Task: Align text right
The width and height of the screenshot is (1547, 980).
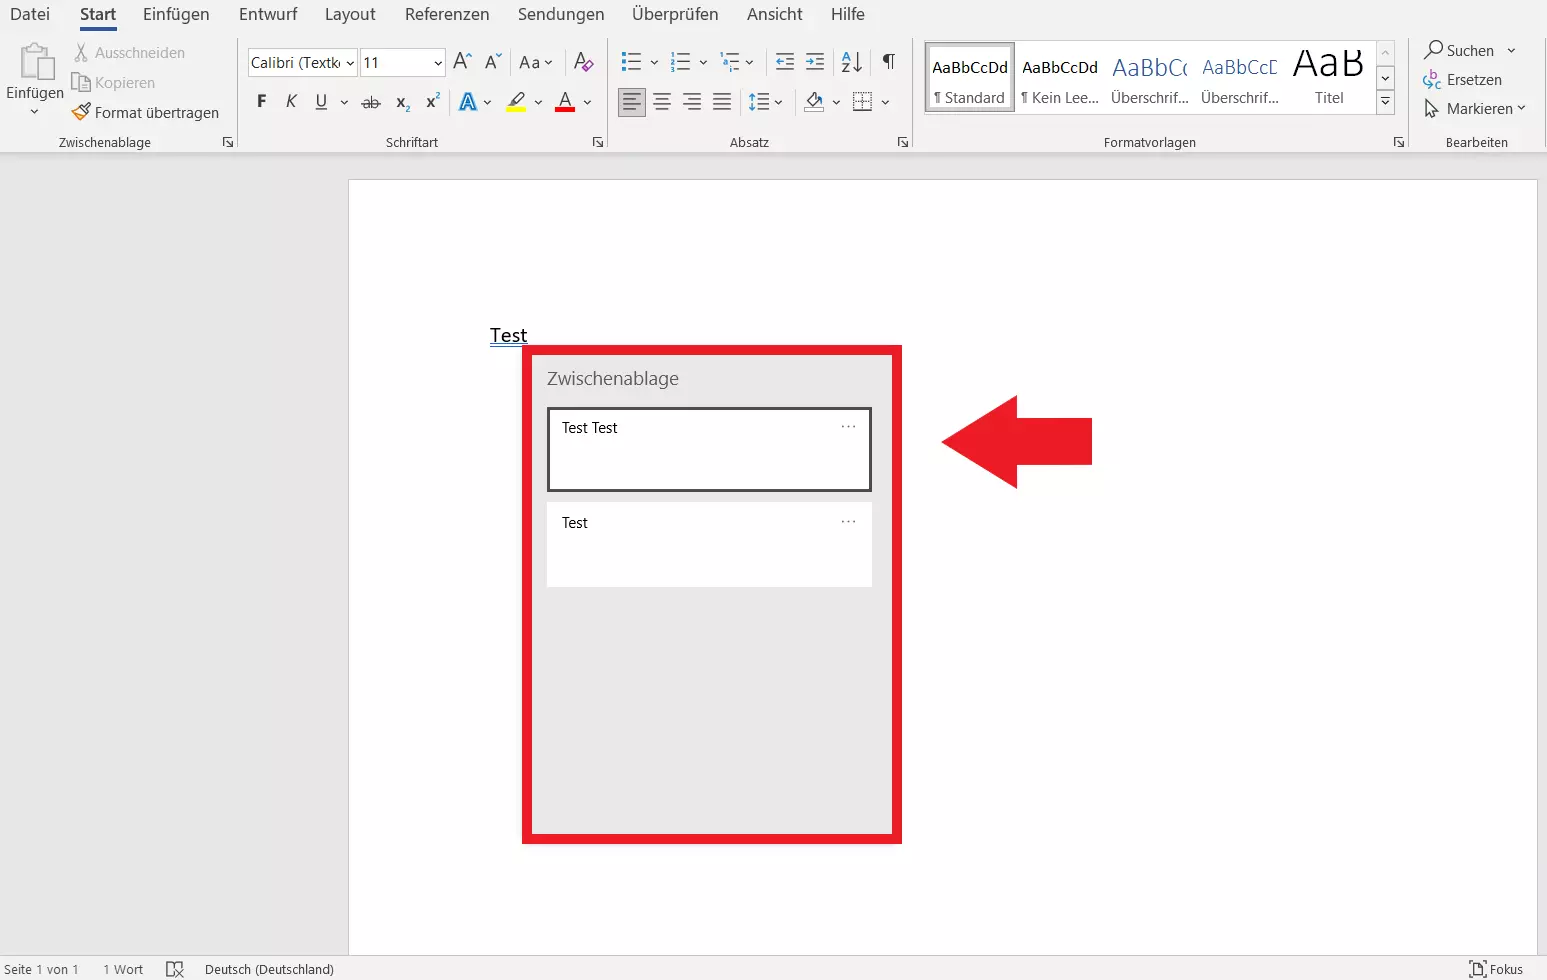Action: coord(692,102)
